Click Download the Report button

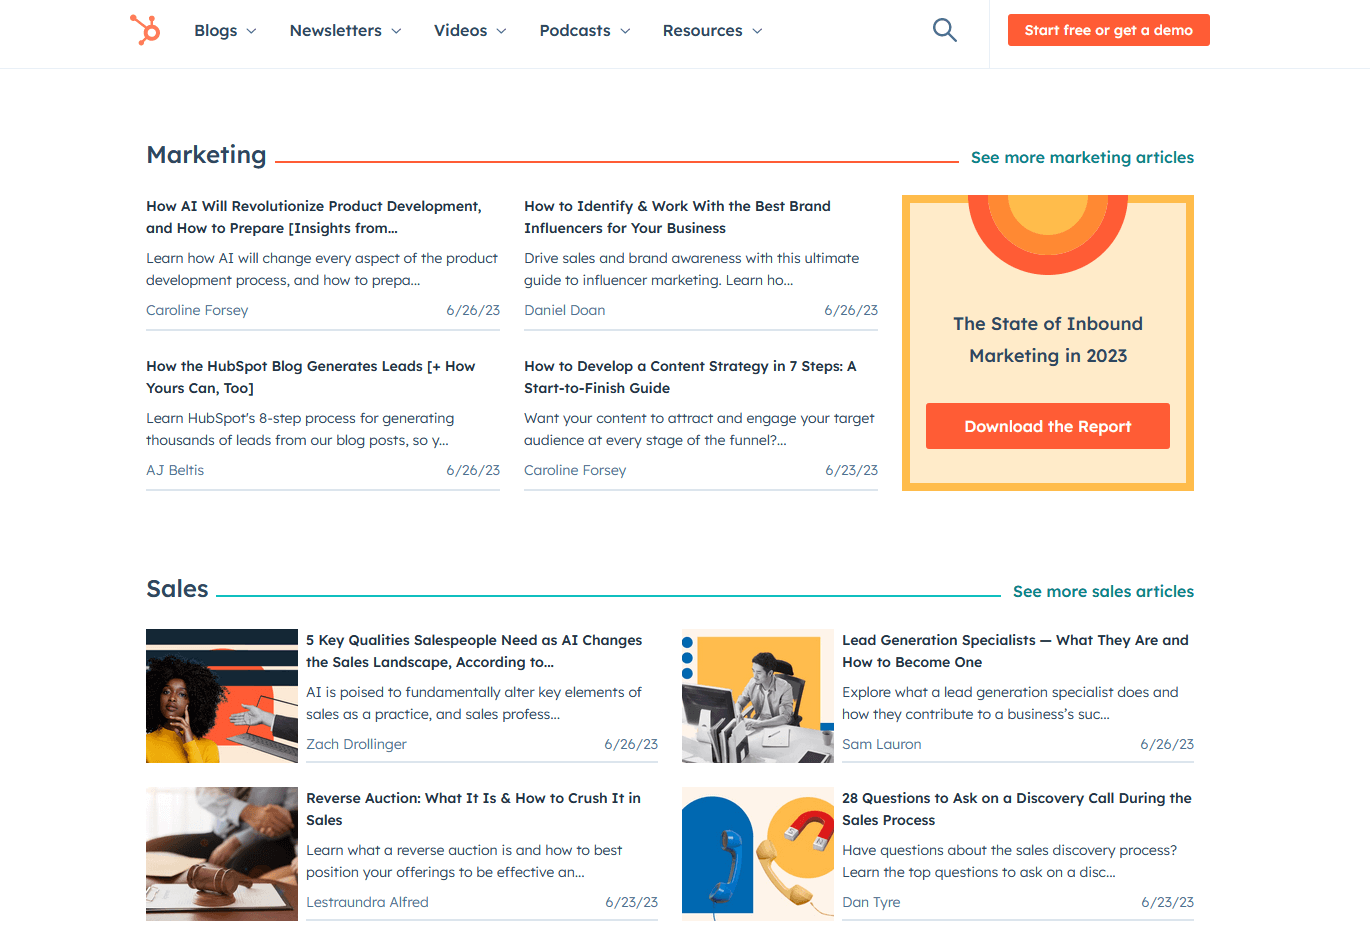pos(1047,426)
